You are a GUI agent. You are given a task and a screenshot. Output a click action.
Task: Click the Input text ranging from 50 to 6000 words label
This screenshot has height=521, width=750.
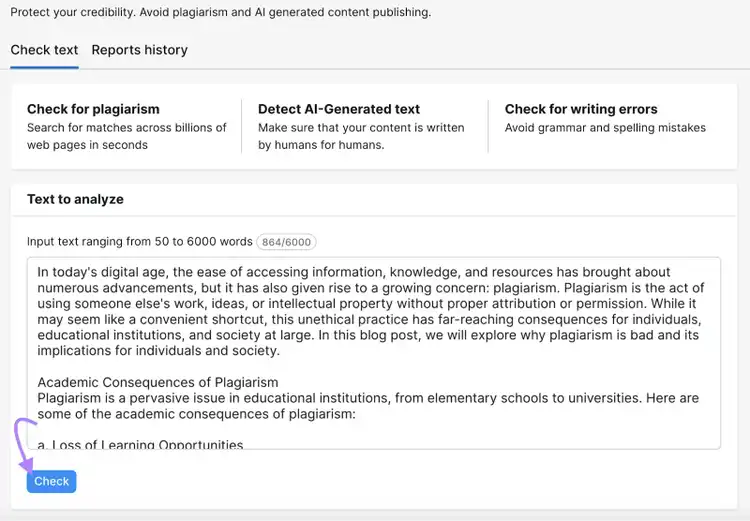point(140,242)
